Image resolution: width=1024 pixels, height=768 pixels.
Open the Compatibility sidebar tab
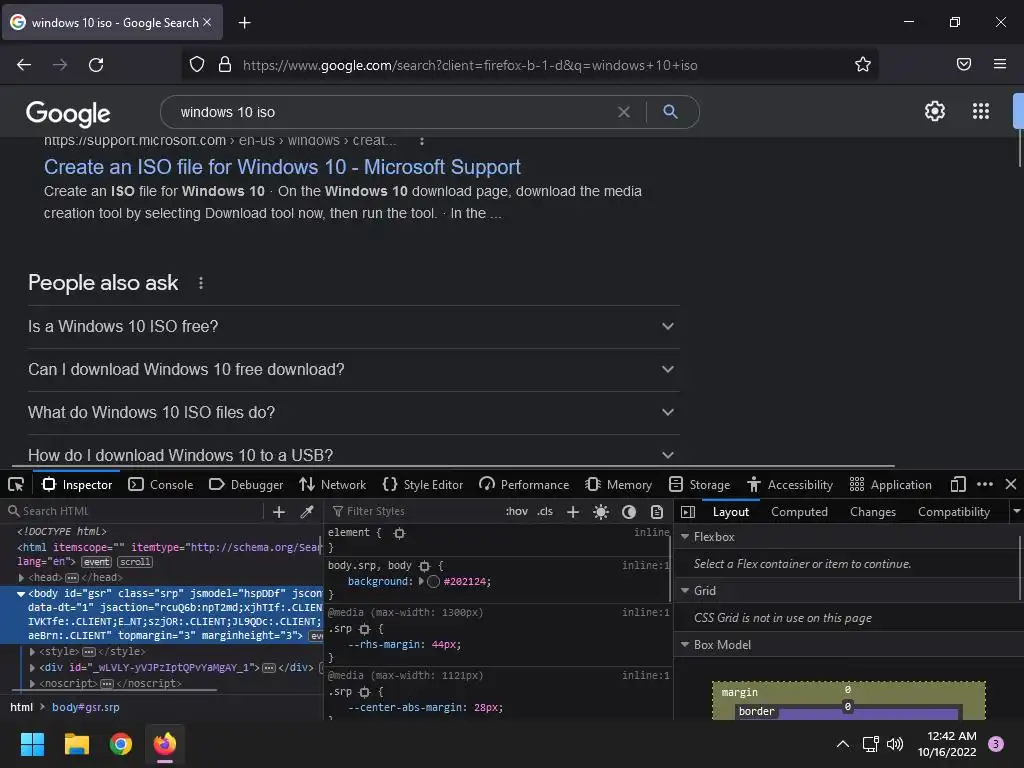(953, 512)
